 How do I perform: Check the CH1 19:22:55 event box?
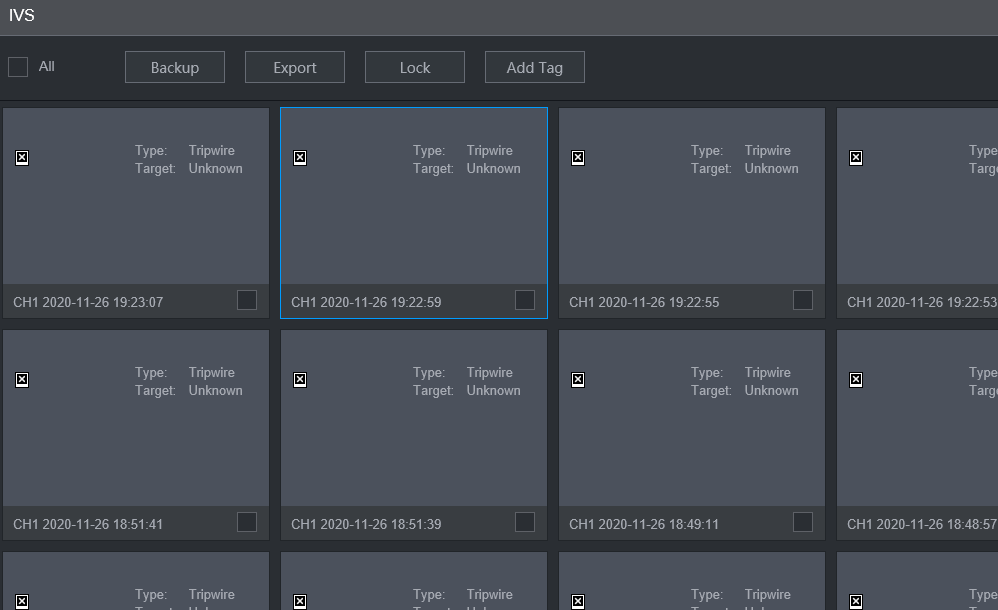(x=803, y=300)
